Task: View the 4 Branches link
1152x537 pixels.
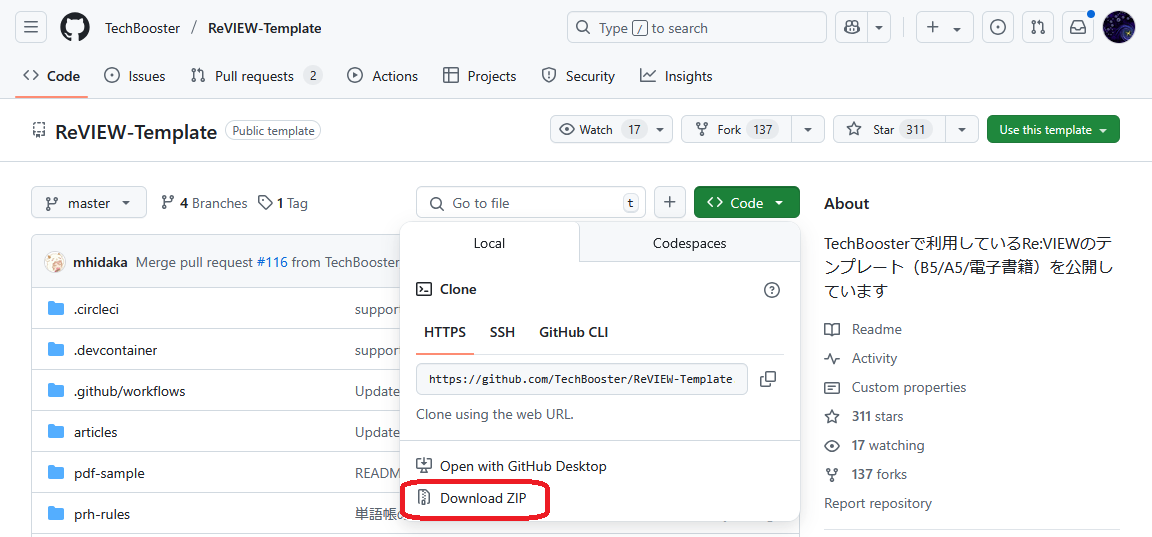Action: coord(204,203)
